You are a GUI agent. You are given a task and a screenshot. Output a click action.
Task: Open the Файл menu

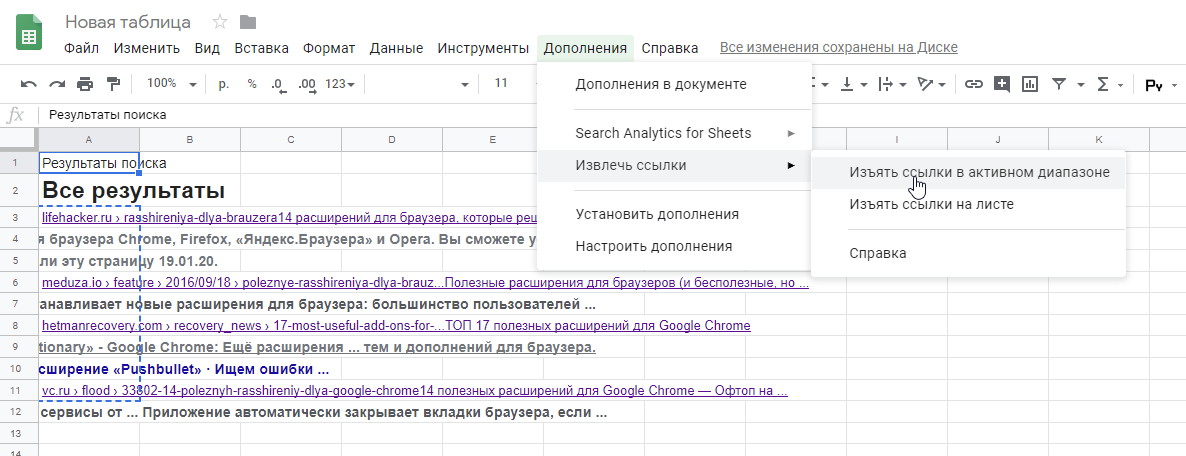[x=82, y=48]
